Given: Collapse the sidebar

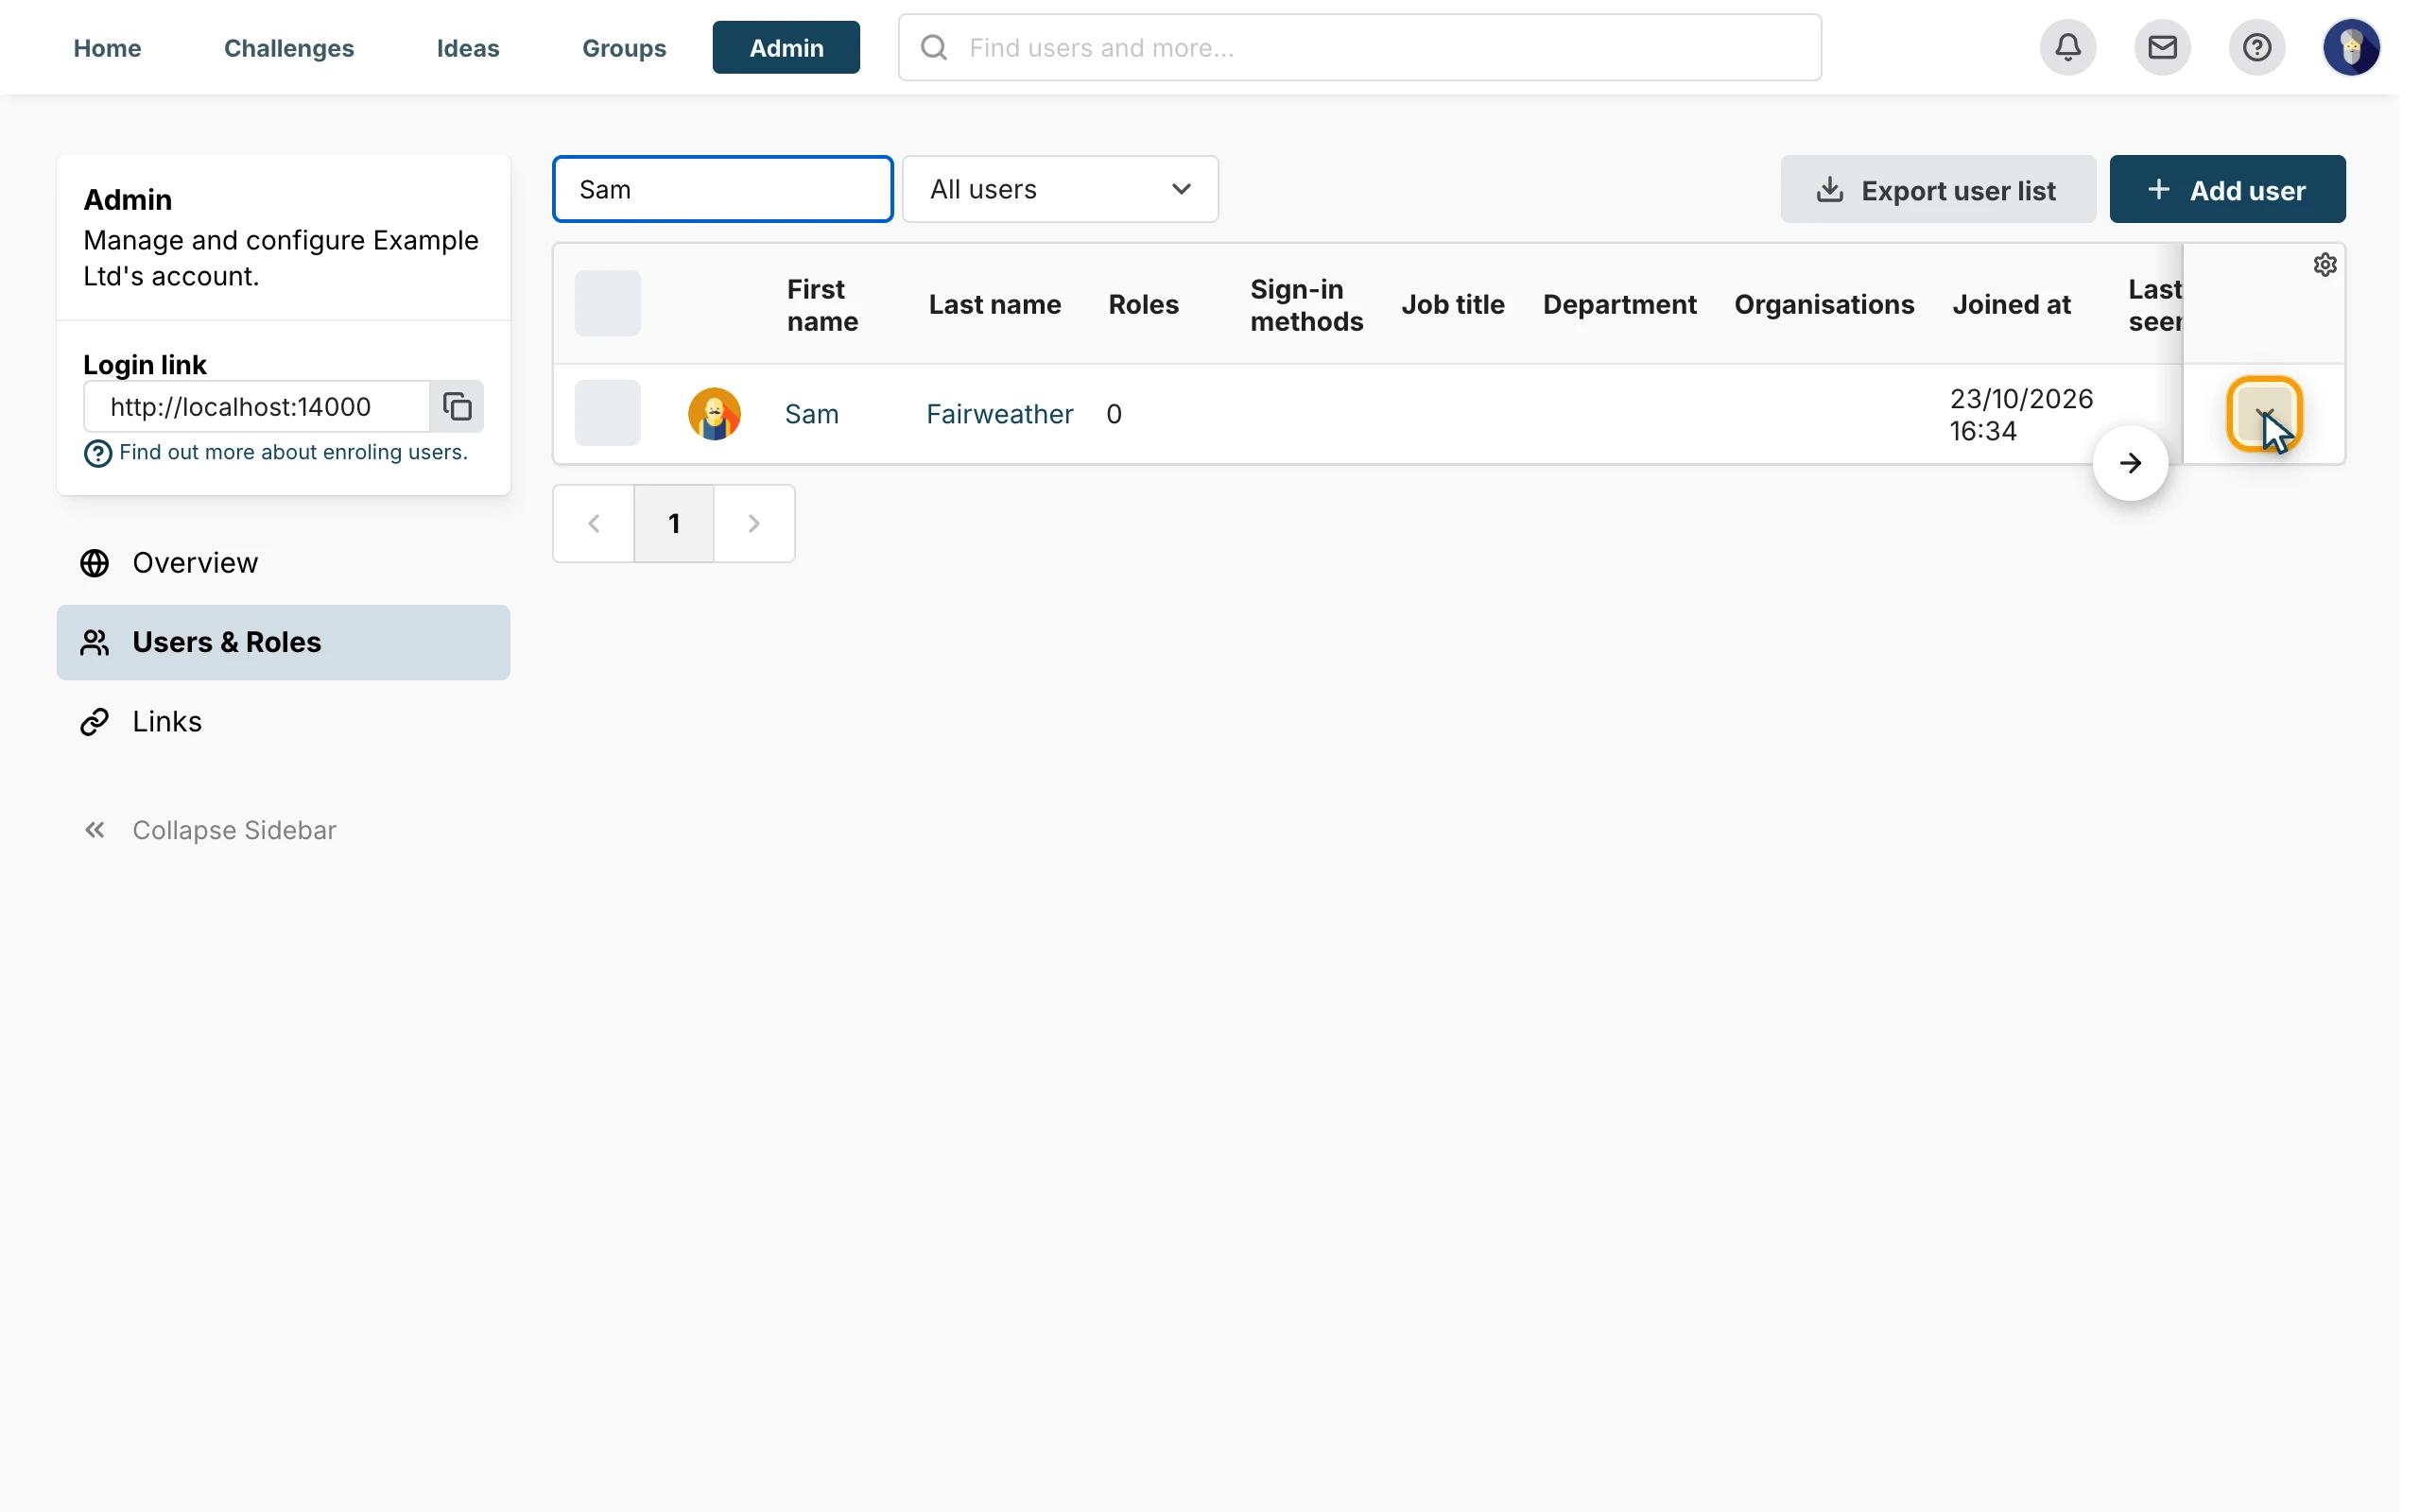Looking at the screenshot, I should (209, 830).
